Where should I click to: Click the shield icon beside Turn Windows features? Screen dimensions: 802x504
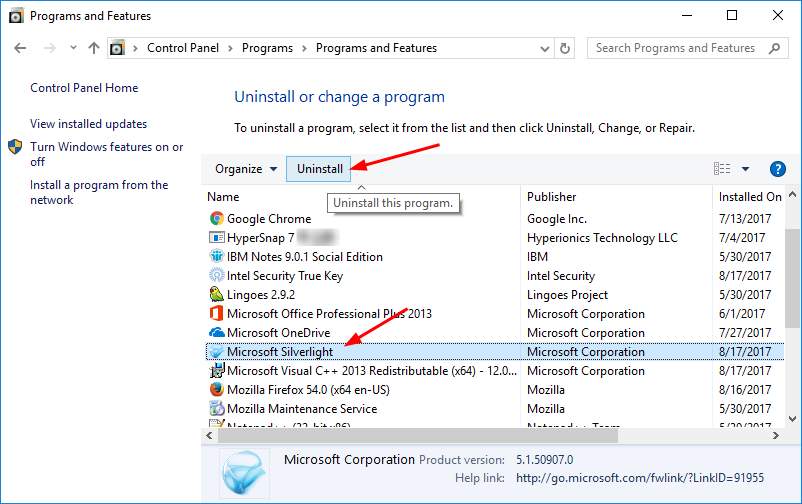pos(15,147)
